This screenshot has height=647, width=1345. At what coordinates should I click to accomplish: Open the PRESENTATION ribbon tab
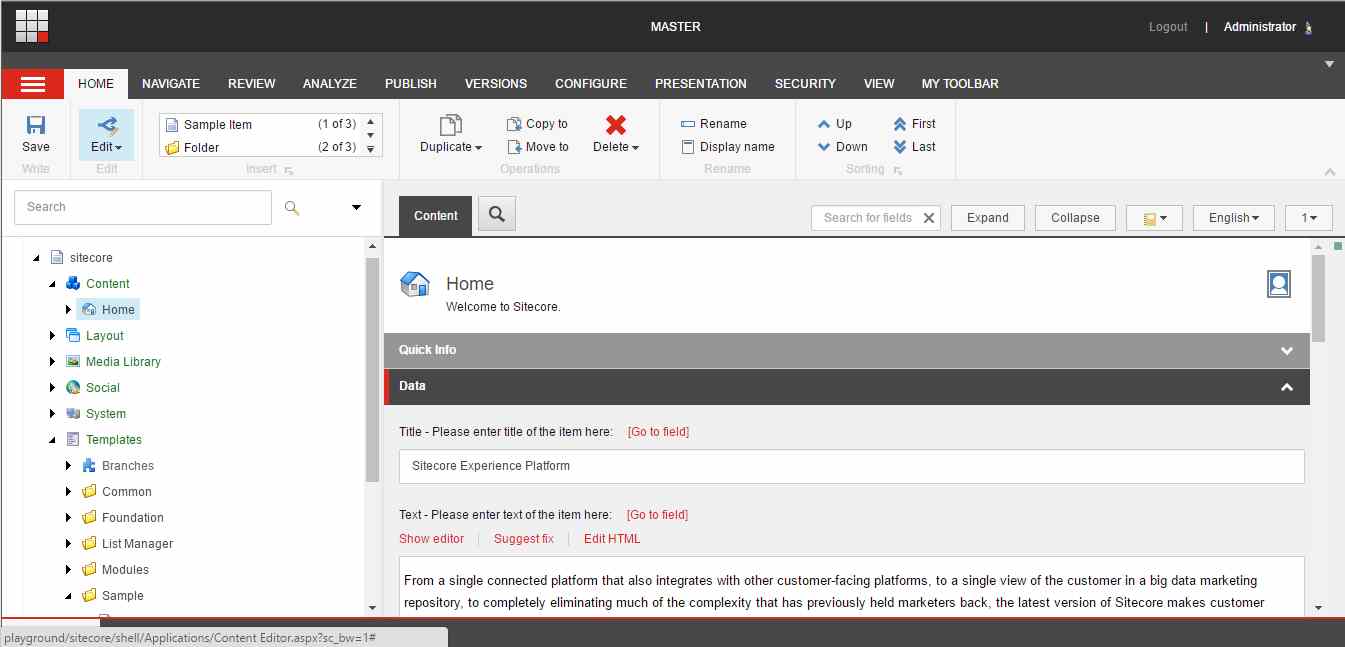click(x=701, y=84)
